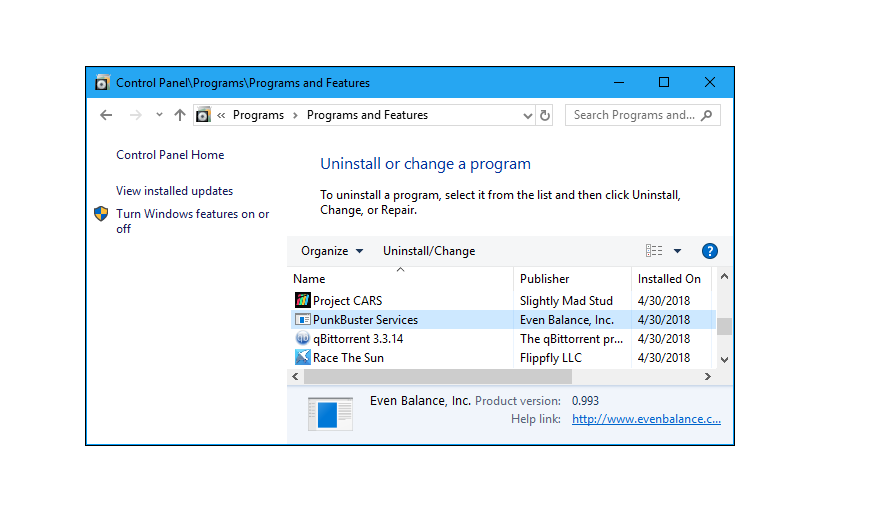Minimize the Programs and Features window
This screenshot has height=506, width=879.
(619, 82)
